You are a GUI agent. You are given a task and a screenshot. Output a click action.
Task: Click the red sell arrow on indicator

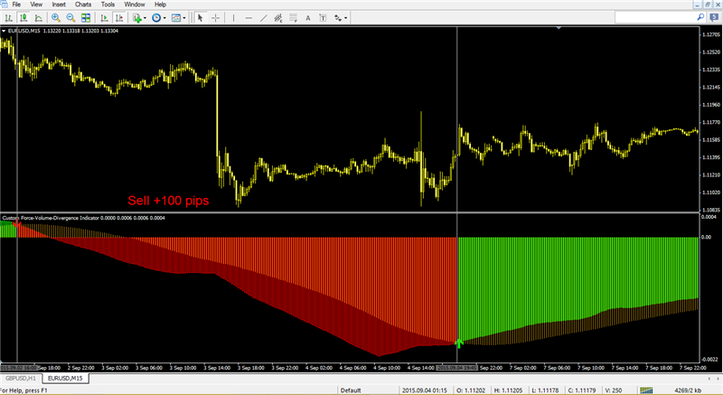[16, 224]
